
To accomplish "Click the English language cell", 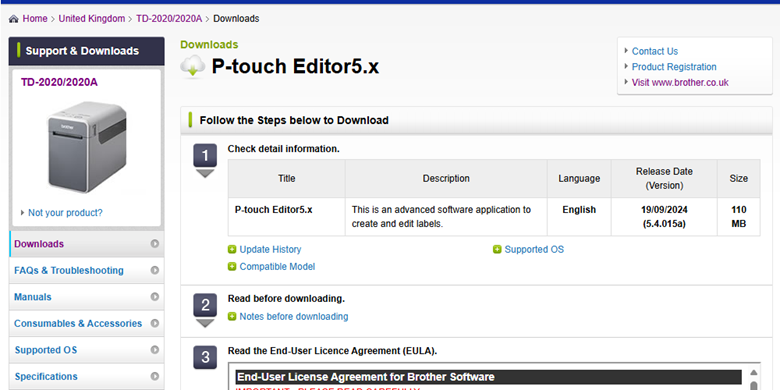I will point(579,216).
